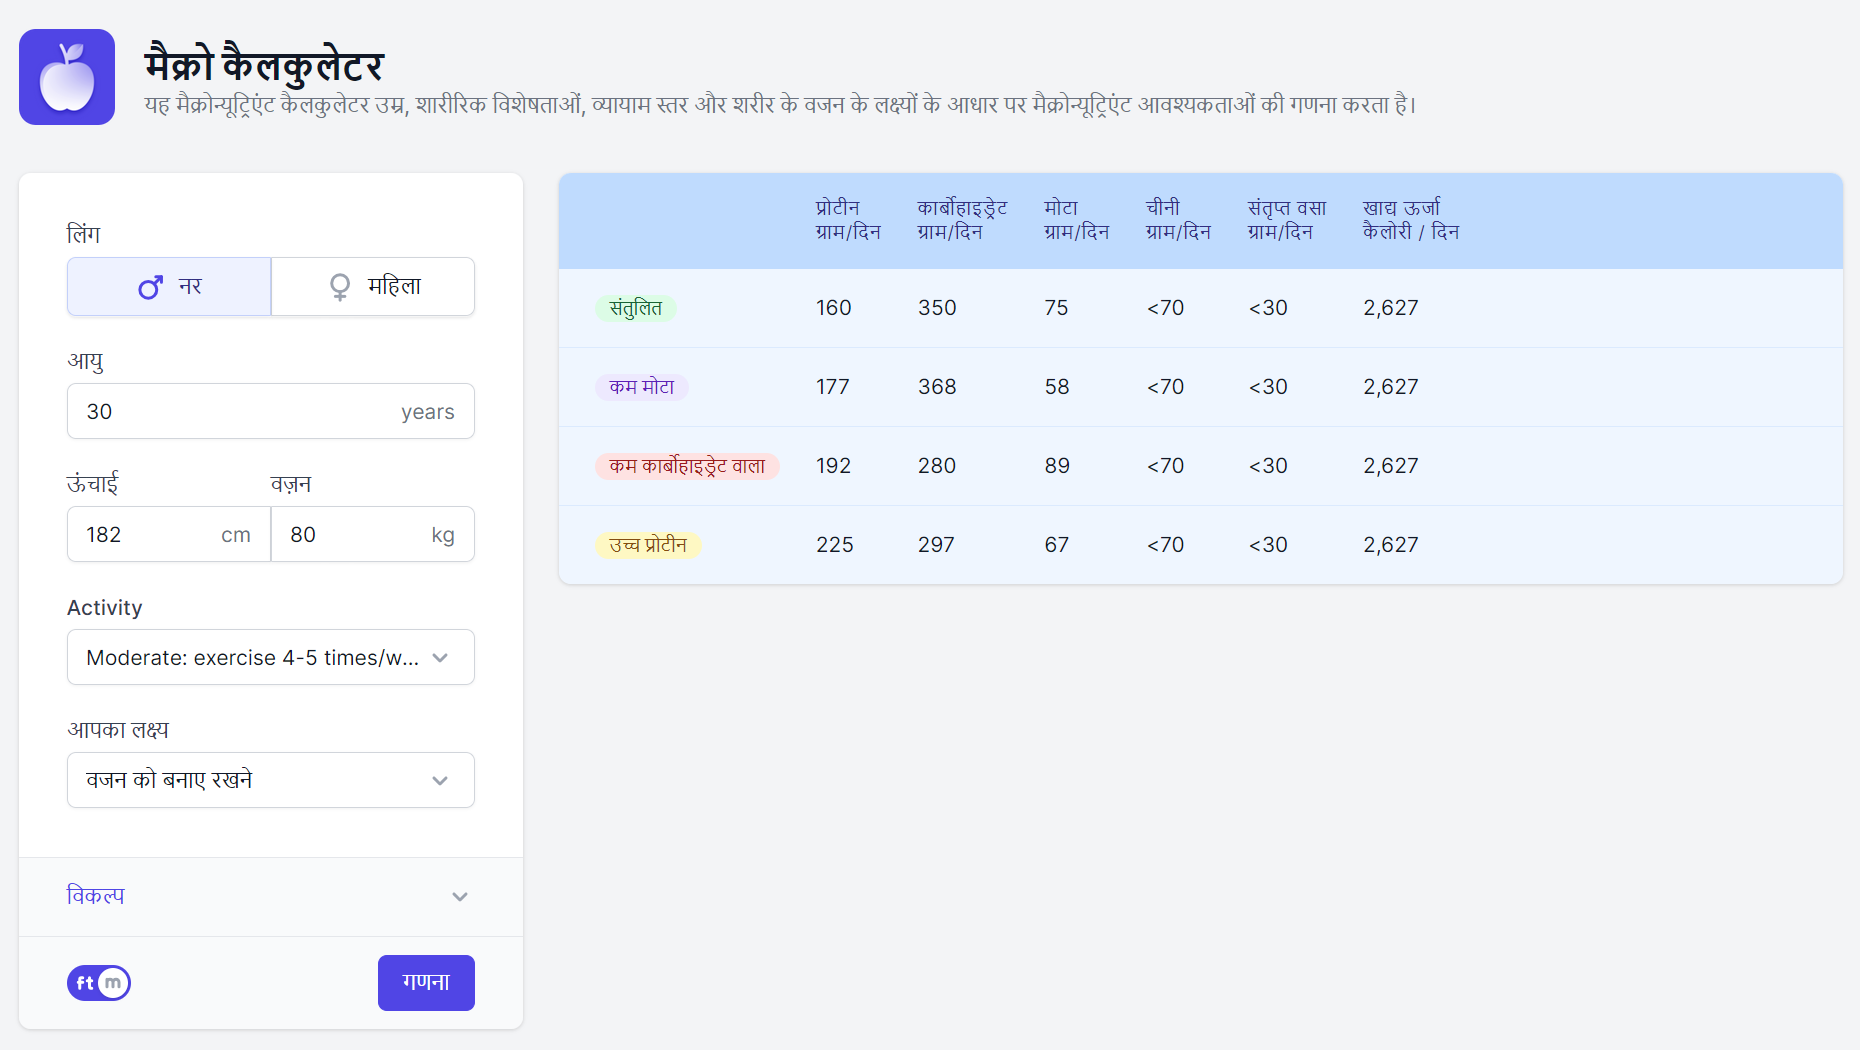Click the weight input in kg

pyautogui.click(x=355, y=535)
